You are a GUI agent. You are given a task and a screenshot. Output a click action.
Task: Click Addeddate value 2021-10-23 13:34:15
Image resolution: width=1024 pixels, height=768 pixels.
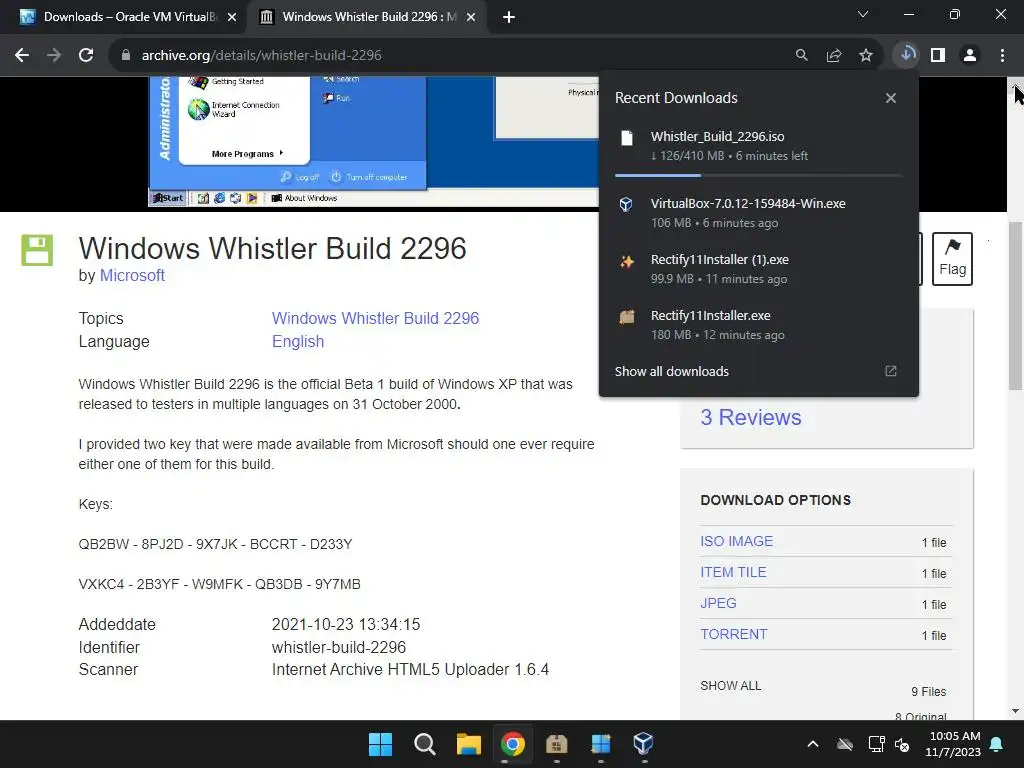click(x=346, y=624)
